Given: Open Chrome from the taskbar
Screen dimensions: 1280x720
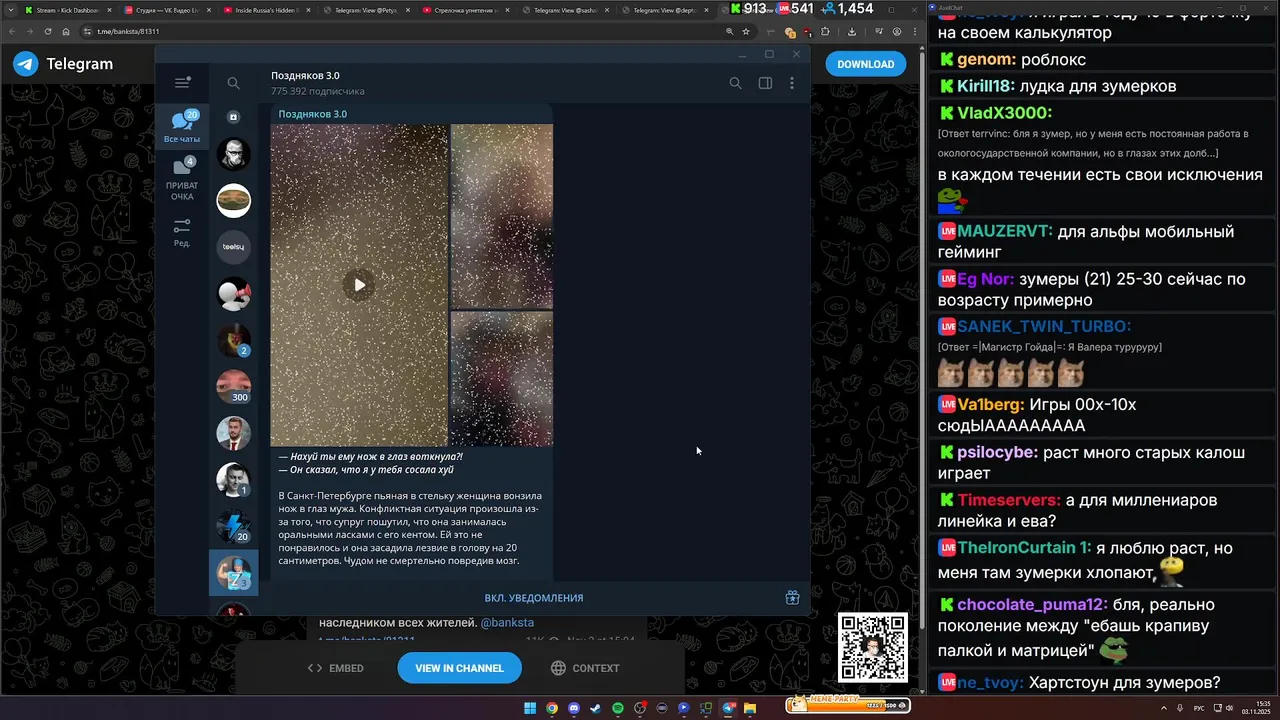Looking at the screenshot, I should coord(552,708).
